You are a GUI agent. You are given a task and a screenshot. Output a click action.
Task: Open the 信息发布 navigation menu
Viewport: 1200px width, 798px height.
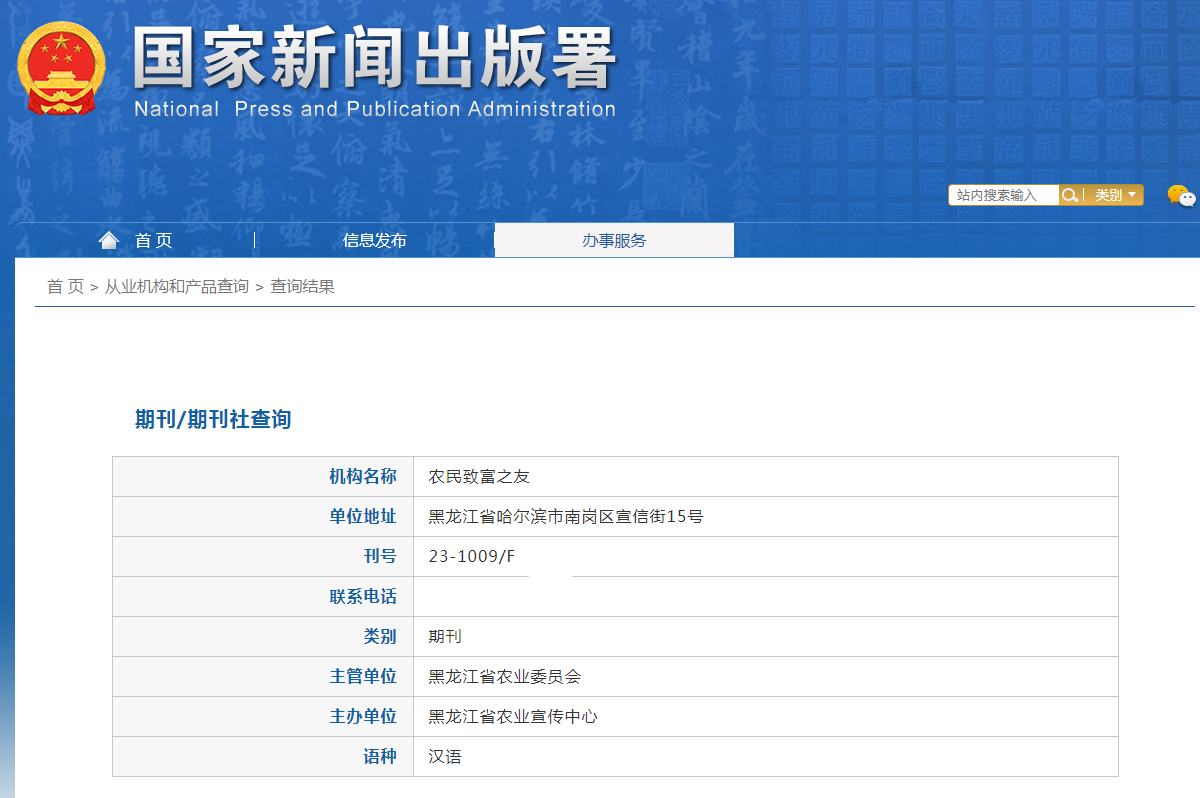click(x=374, y=240)
